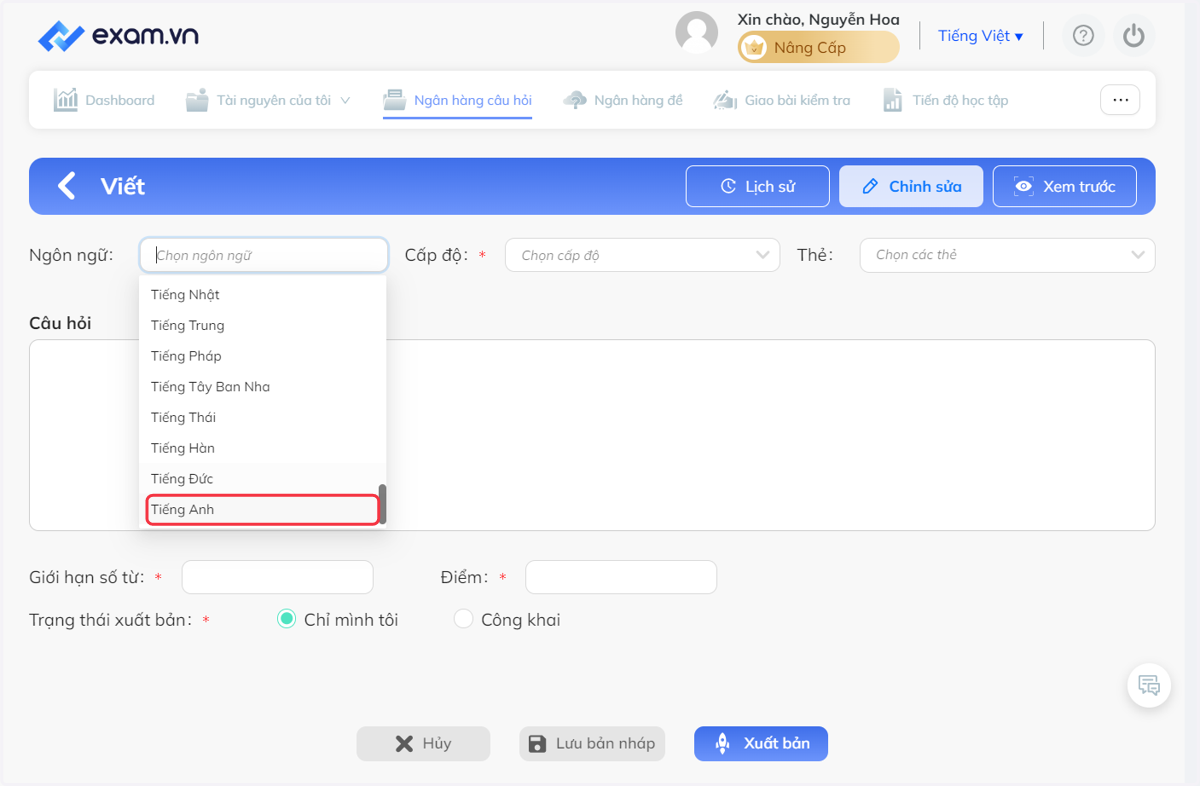Image resolution: width=1200 pixels, height=786 pixels.
Task: Select Tiếng Pháp from the language list
Action: coord(262,356)
